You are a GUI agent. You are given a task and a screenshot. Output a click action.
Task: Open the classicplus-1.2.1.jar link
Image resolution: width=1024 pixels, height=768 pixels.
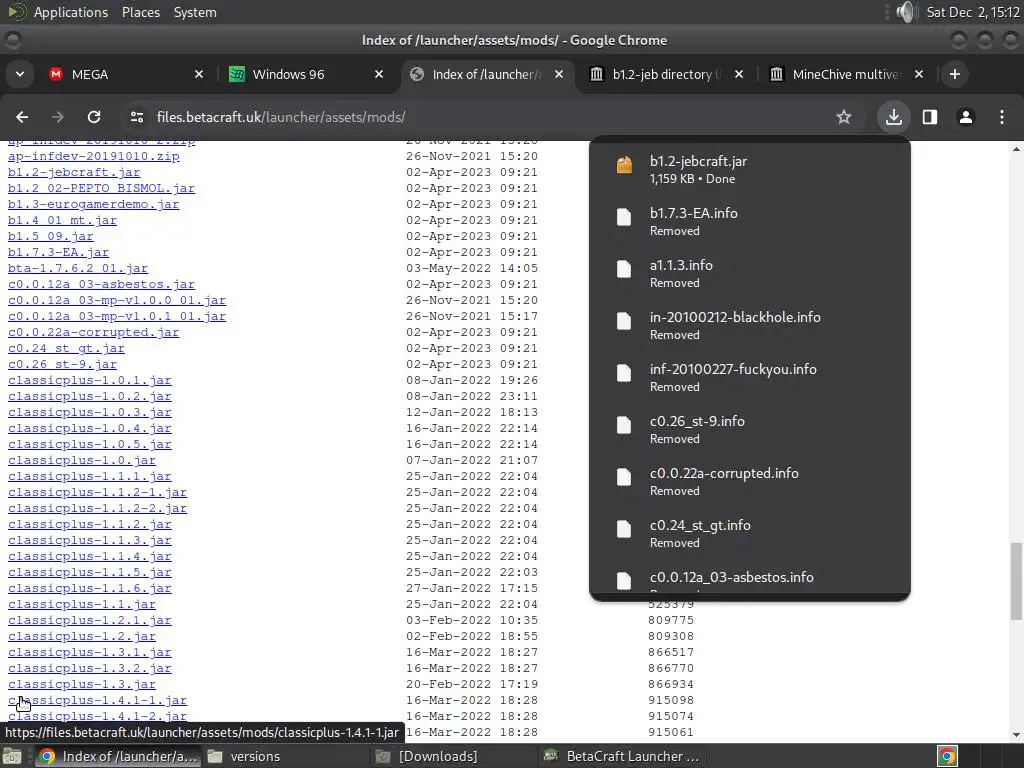pos(89,620)
